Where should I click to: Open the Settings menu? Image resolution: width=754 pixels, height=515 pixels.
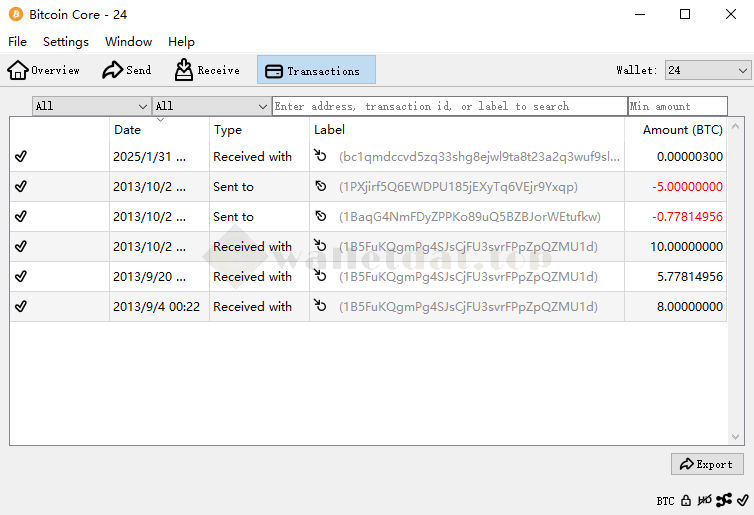[66, 42]
